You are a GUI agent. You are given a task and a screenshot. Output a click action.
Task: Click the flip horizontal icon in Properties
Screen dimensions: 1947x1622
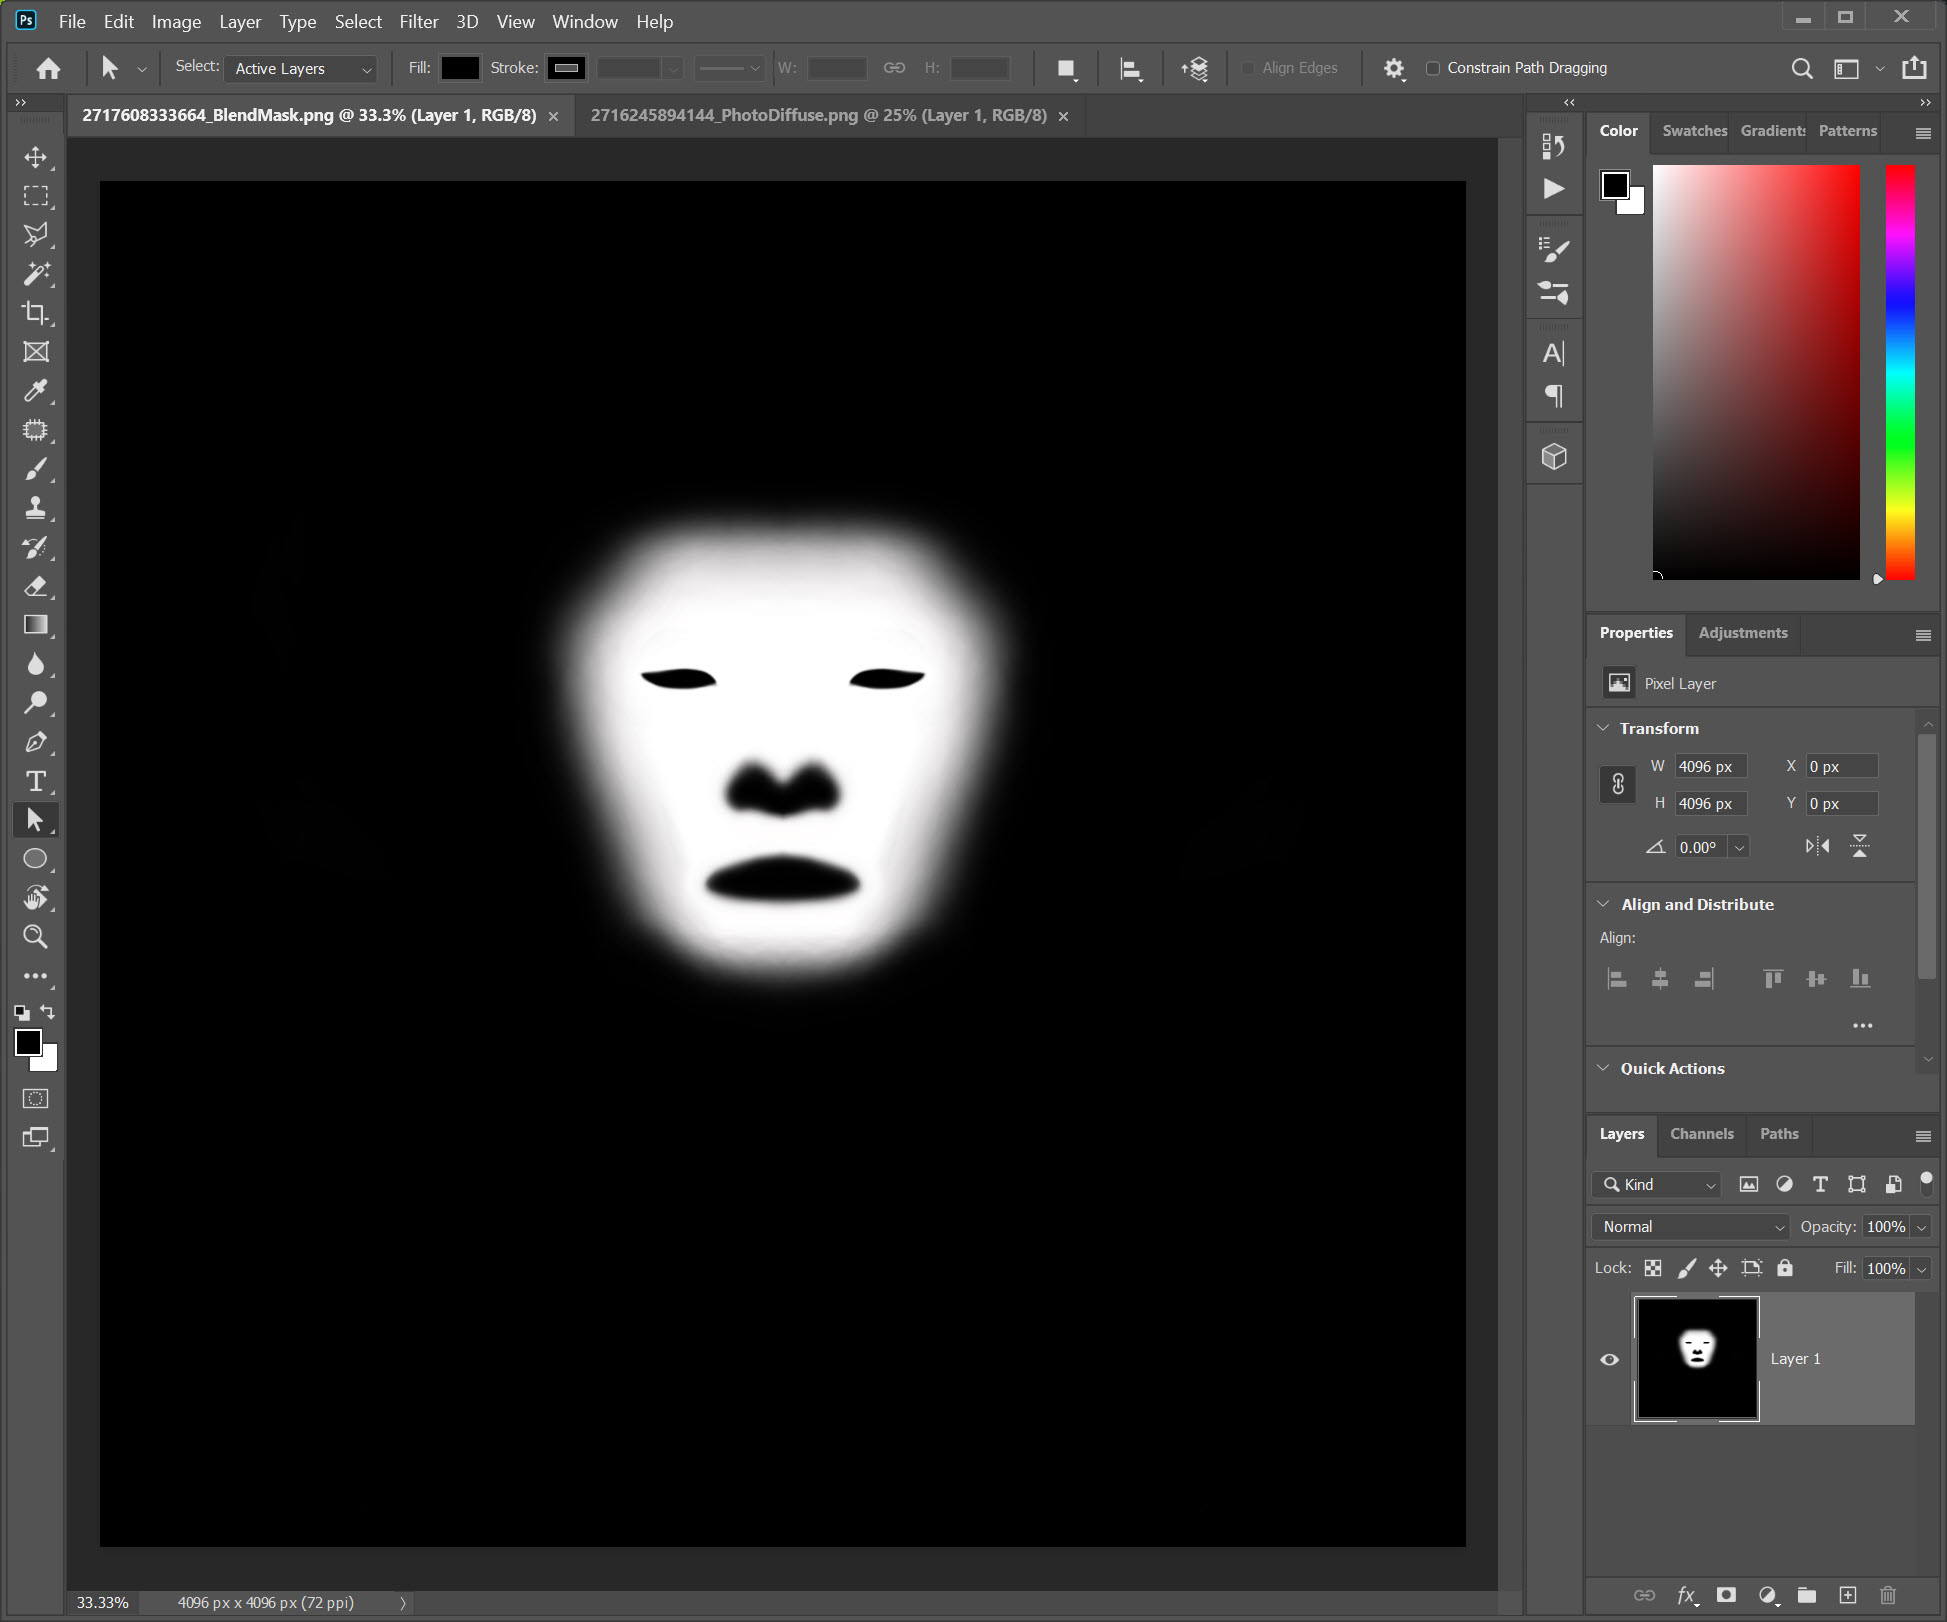[x=1817, y=847]
